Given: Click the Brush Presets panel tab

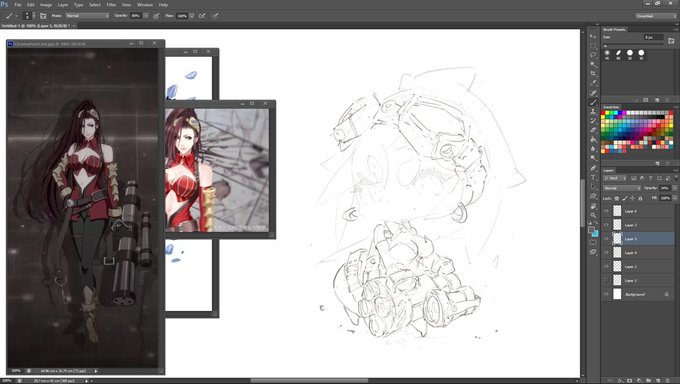Looking at the screenshot, I should pos(615,30).
